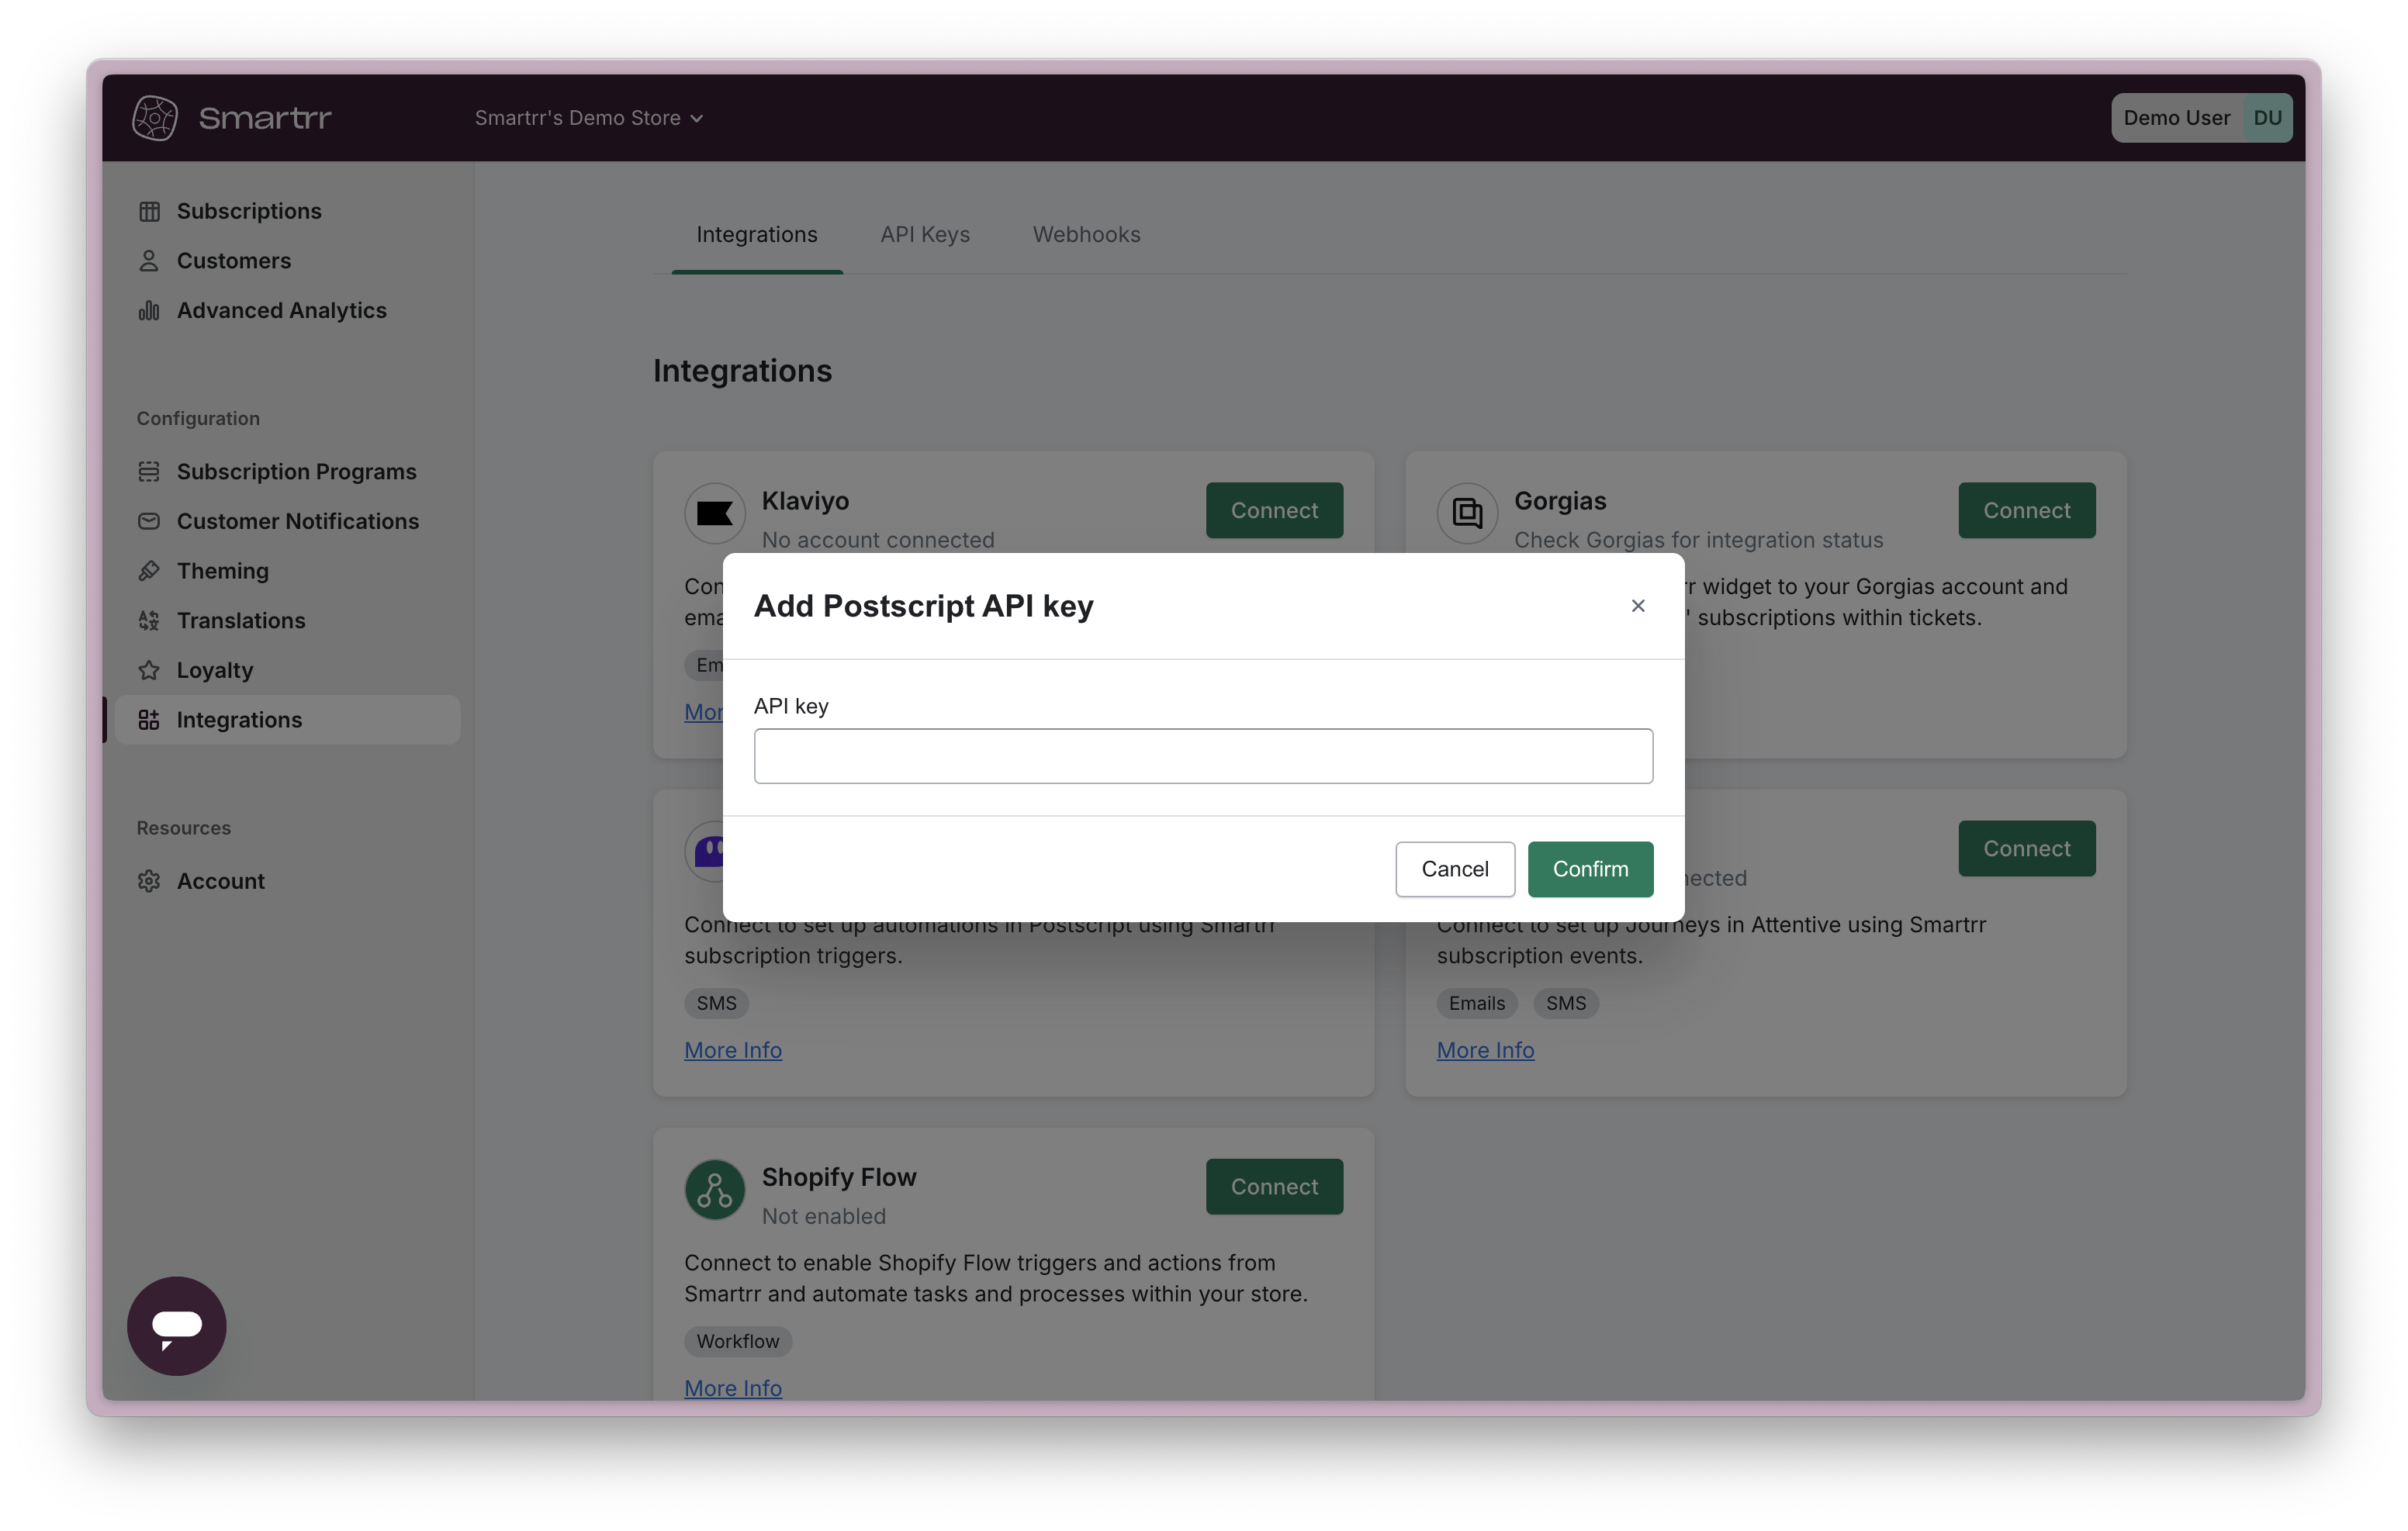Cancel the Add Postscript API key dialog

coord(1455,869)
